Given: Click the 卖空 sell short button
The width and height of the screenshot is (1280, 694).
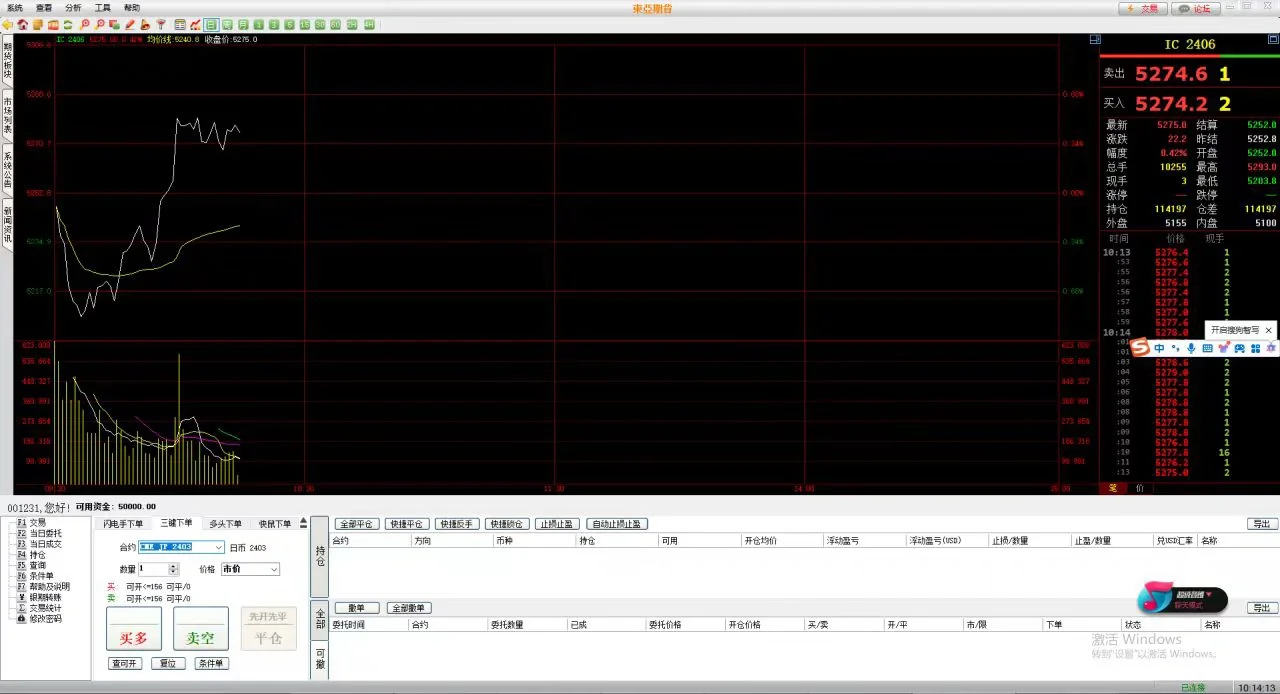Looking at the screenshot, I should coord(200,629).
